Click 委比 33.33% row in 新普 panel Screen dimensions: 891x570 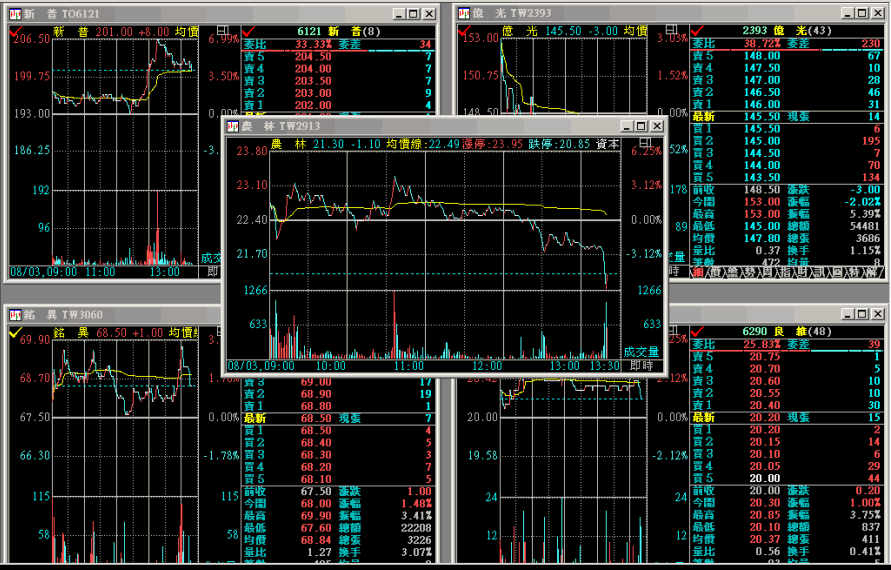(338, 44)
